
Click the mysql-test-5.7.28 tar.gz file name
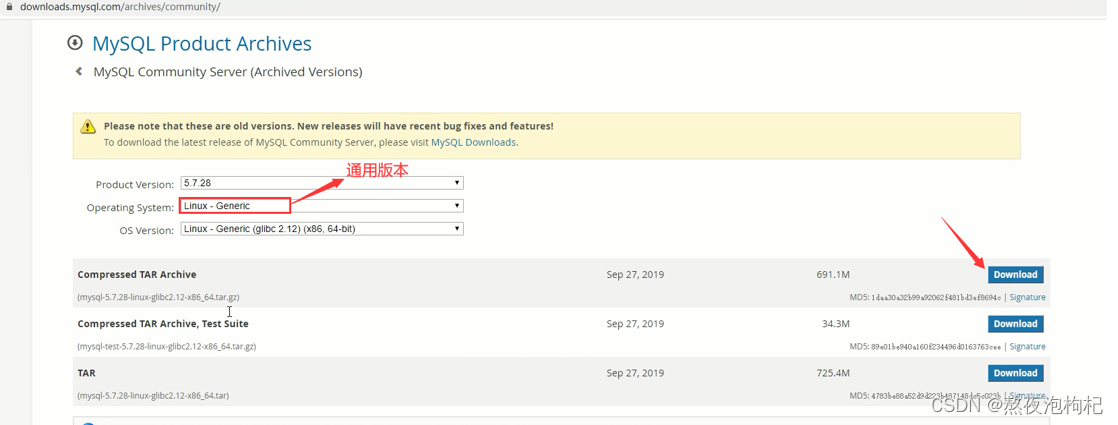coord(166,347)
